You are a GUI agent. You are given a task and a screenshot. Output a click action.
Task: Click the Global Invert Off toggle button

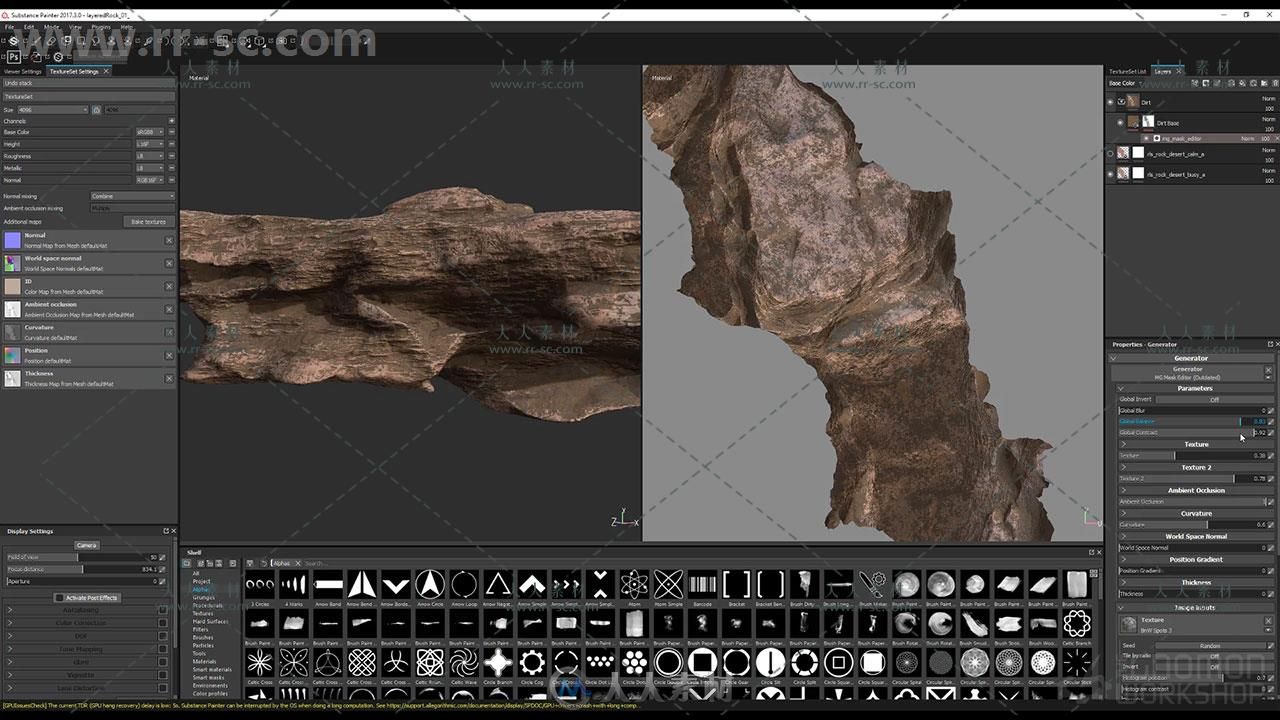click(1215, 399)
